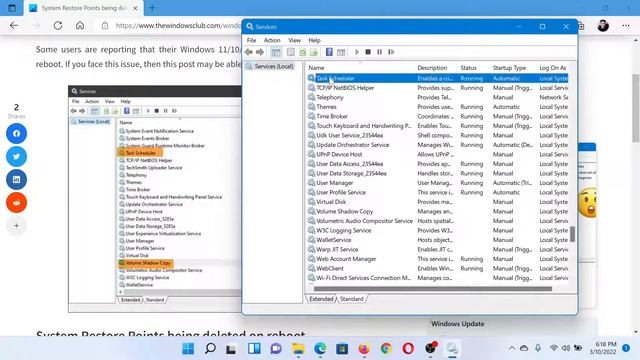Open the Action menu in Services
640x360 pixels.
click(272, 40)
